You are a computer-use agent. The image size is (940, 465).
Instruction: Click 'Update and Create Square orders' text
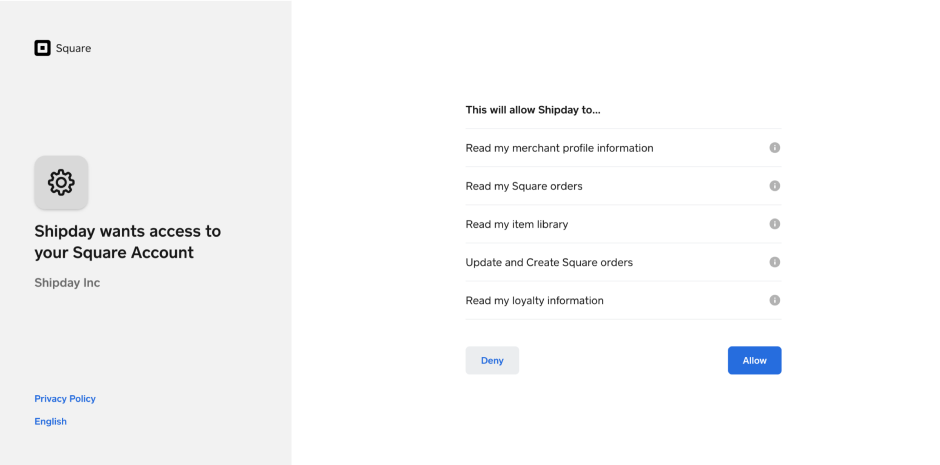(549, 262)
